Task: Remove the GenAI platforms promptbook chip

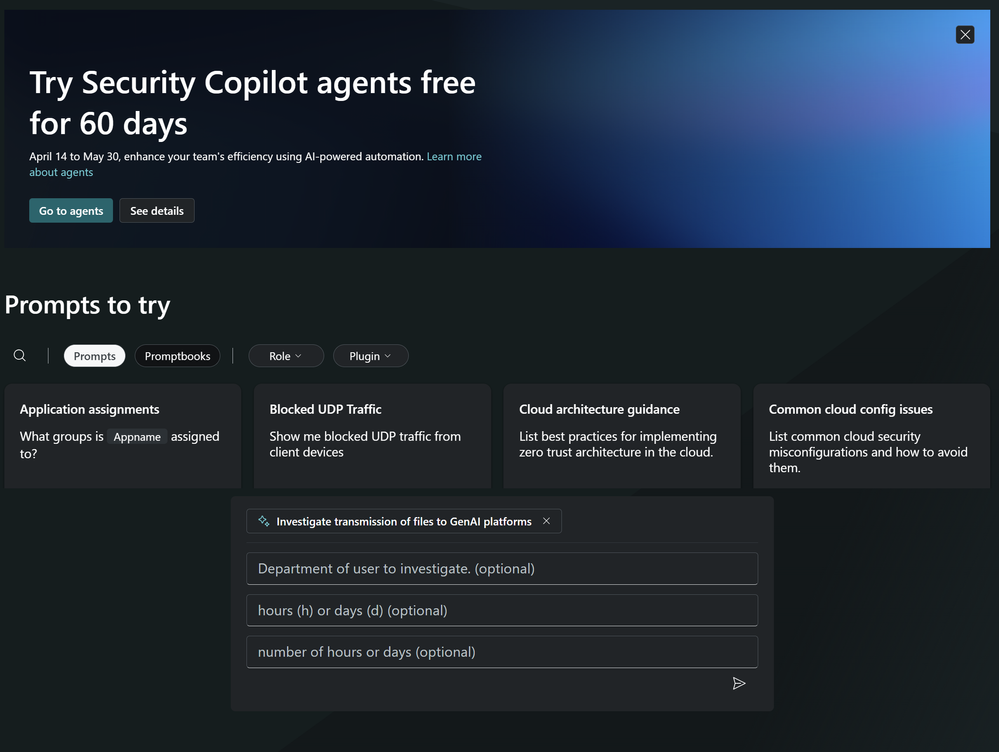Action: (x=546, y=521)
